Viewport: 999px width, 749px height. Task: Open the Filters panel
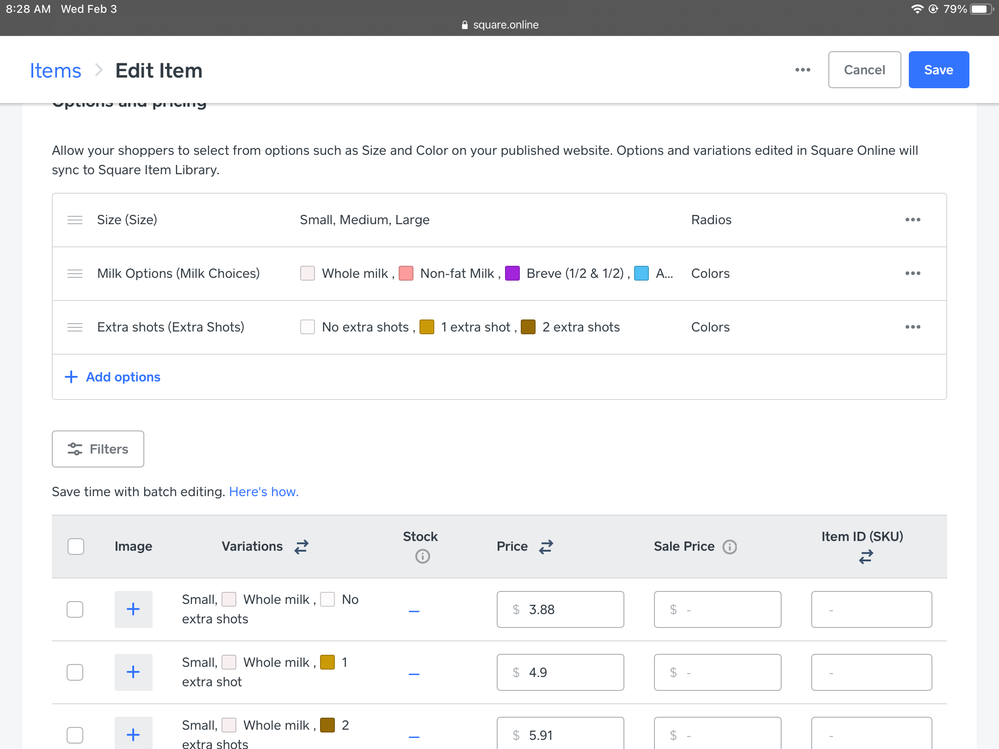click(x=98, y=449)
